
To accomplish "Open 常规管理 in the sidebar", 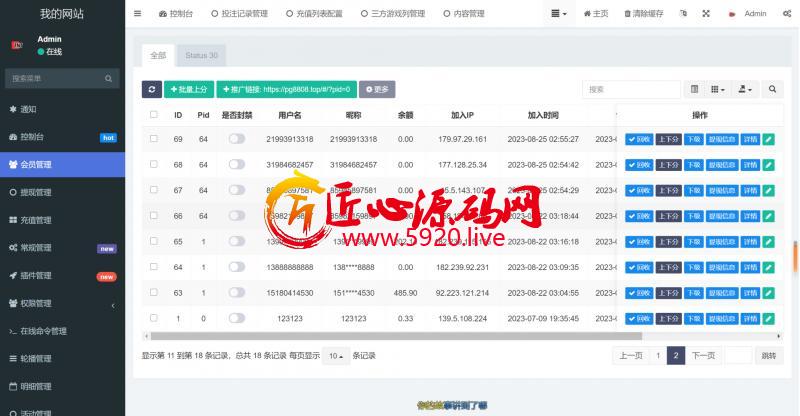I will click(62, 248).
